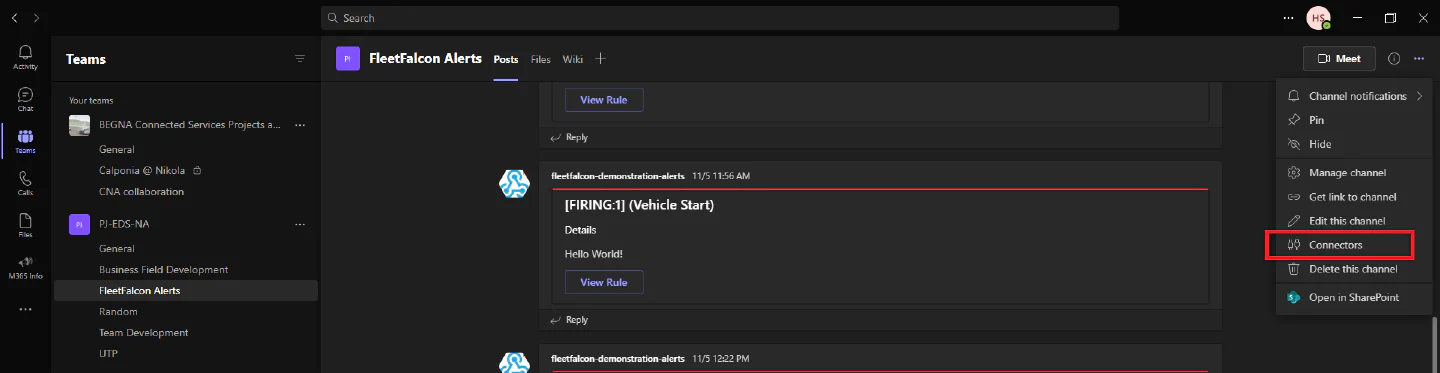Switch to the Wiki tab
Viewport: 1440px width, 373px height.
573,59
